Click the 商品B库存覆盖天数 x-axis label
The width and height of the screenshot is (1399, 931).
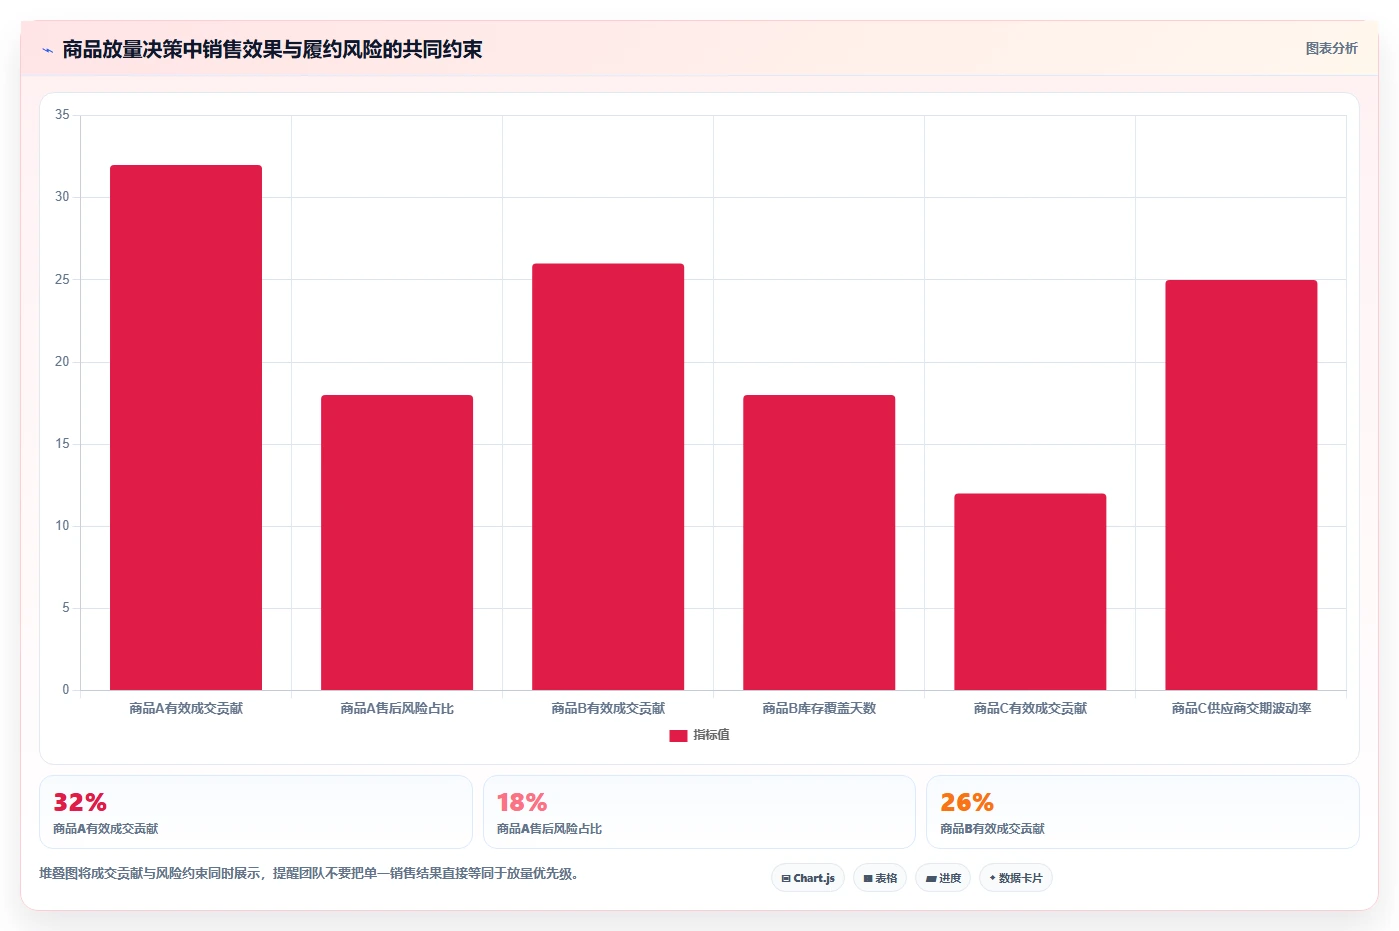[x=819, y=708]
